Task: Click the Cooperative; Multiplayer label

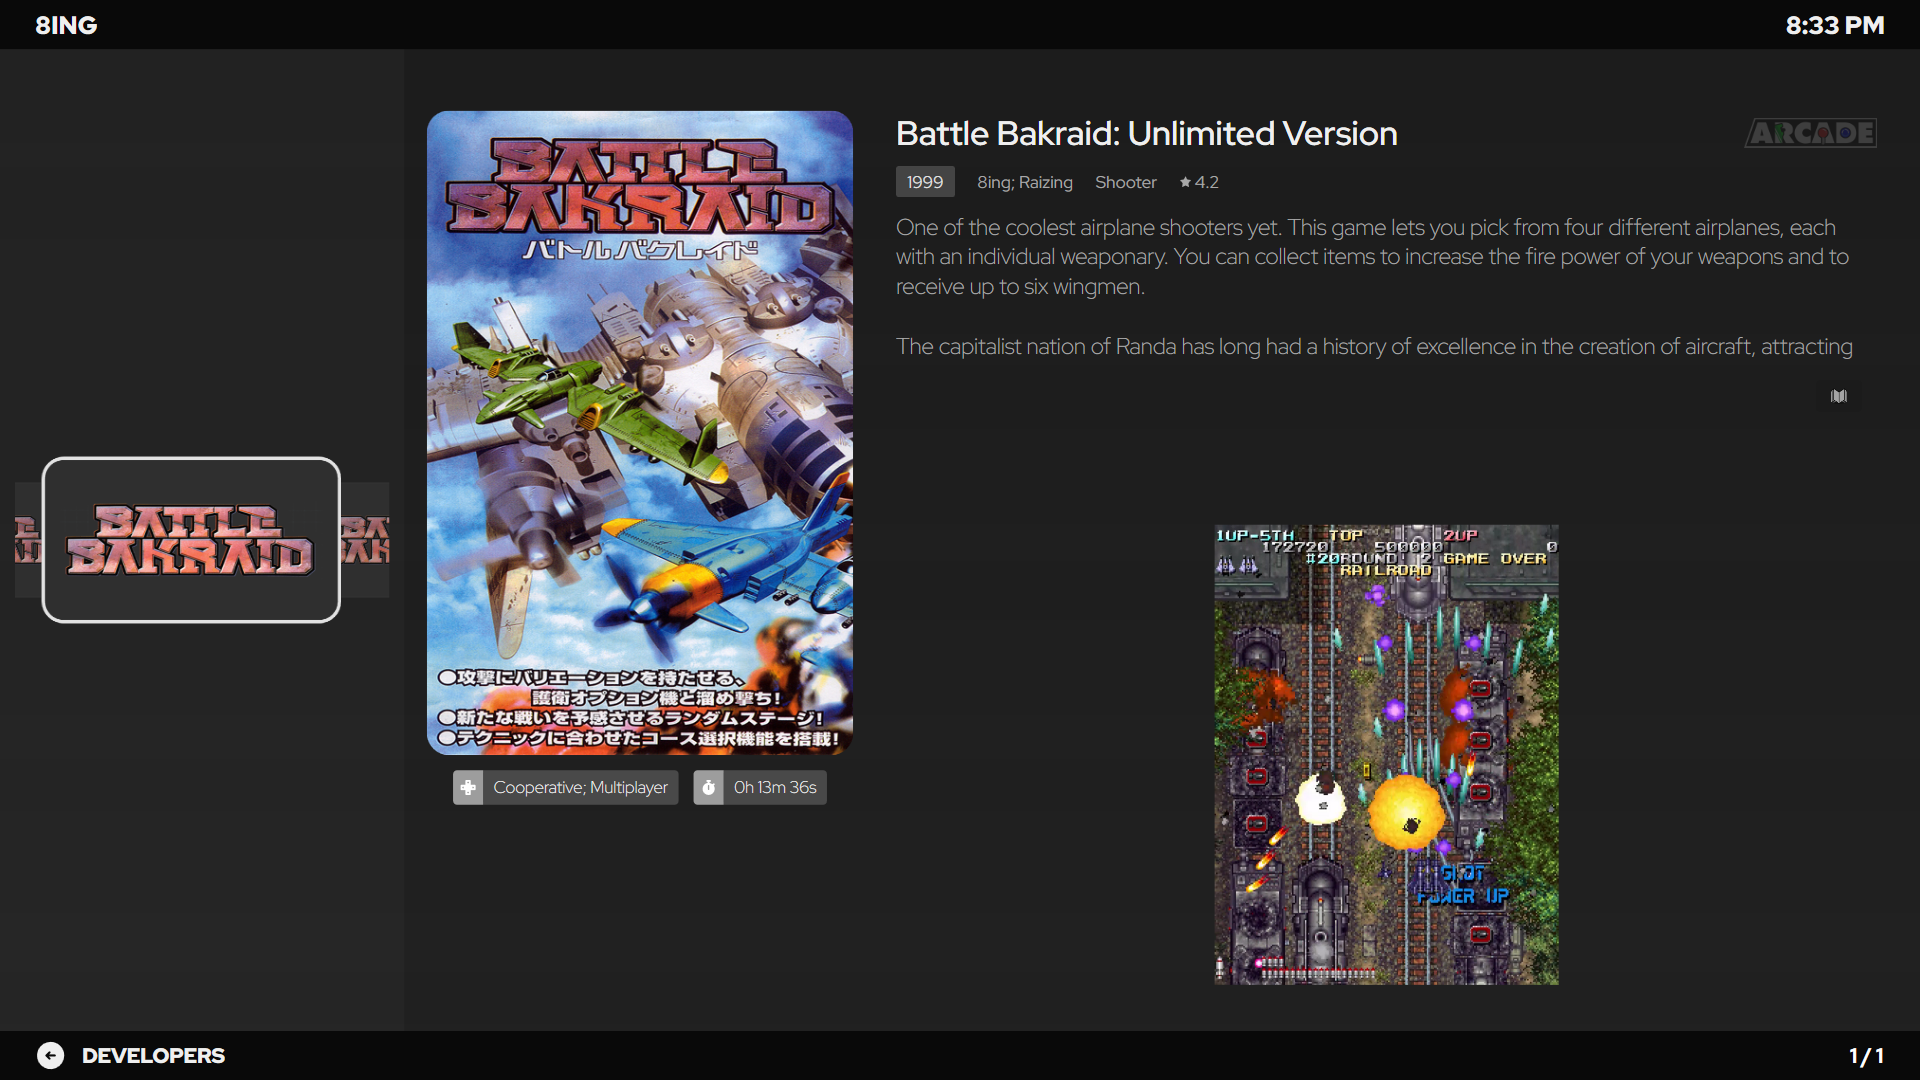Action: 580,787
